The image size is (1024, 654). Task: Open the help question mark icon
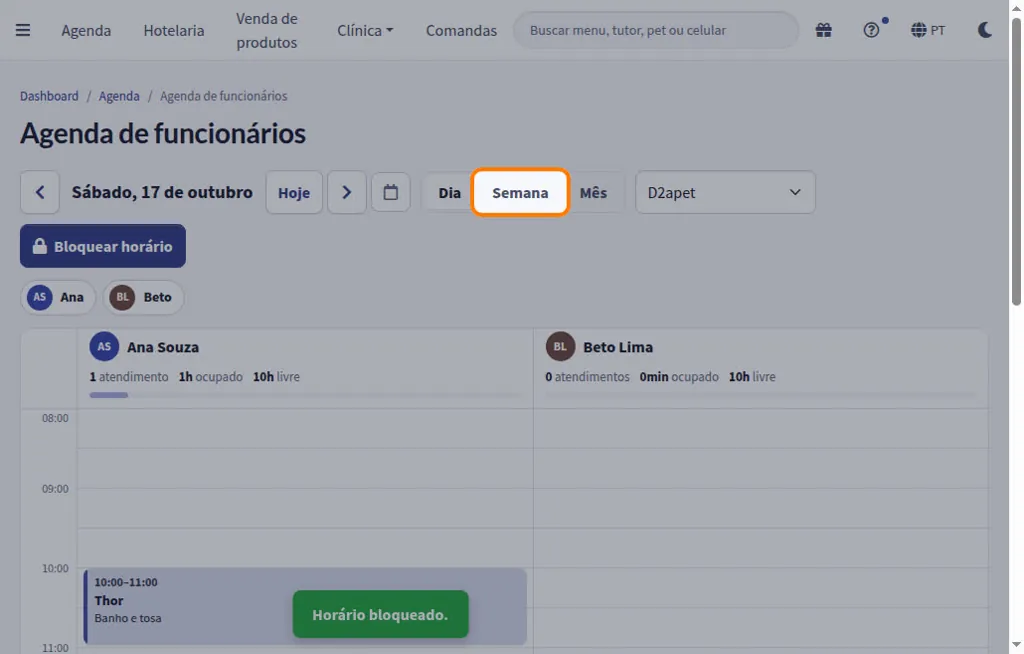click(x=871, y=30)
